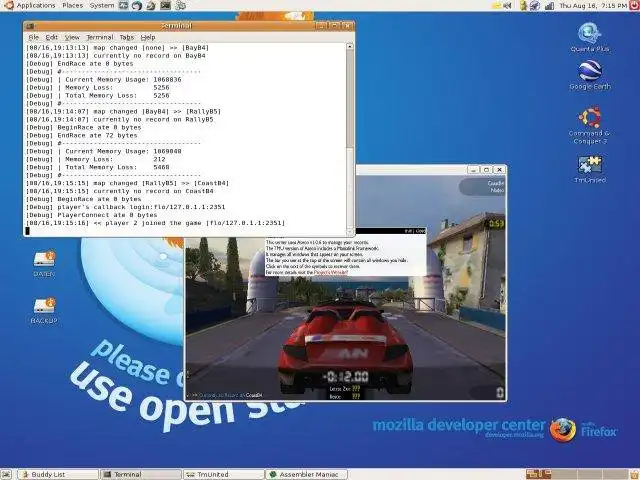
Task: Minimize the Terminal window
Action: coord(321,26)
